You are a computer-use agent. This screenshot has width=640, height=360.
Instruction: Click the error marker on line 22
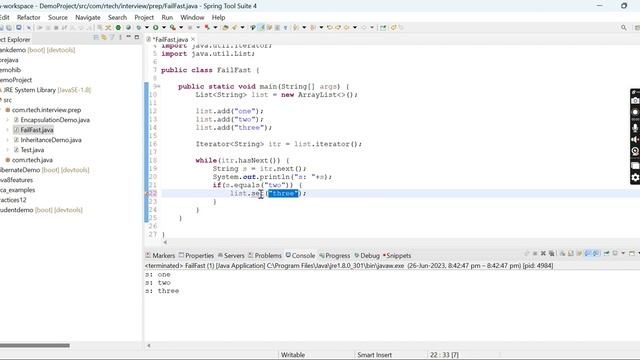tap(148, 193)
